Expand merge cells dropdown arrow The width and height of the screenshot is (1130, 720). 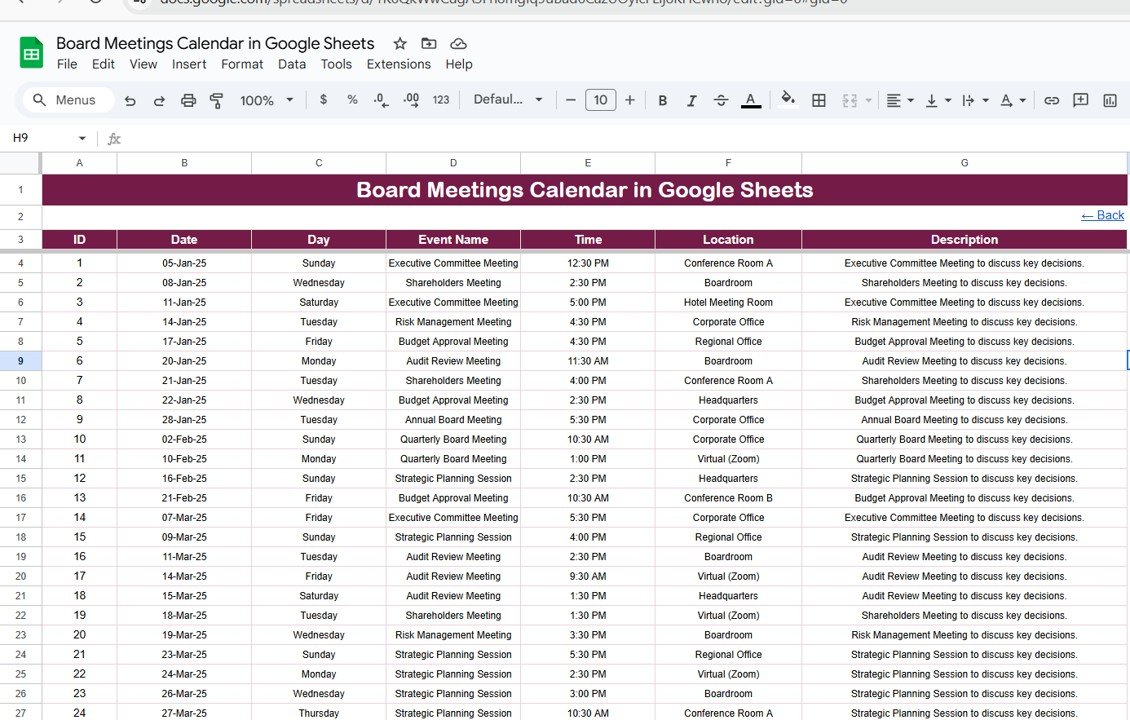coord(868,100)
